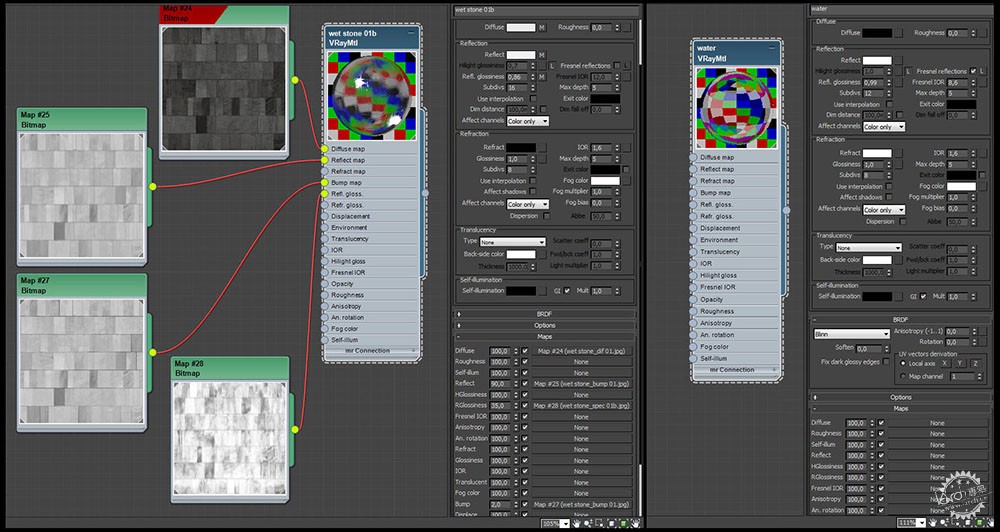Select the pan hand tool beside 105% zoom

coord(577,523)
